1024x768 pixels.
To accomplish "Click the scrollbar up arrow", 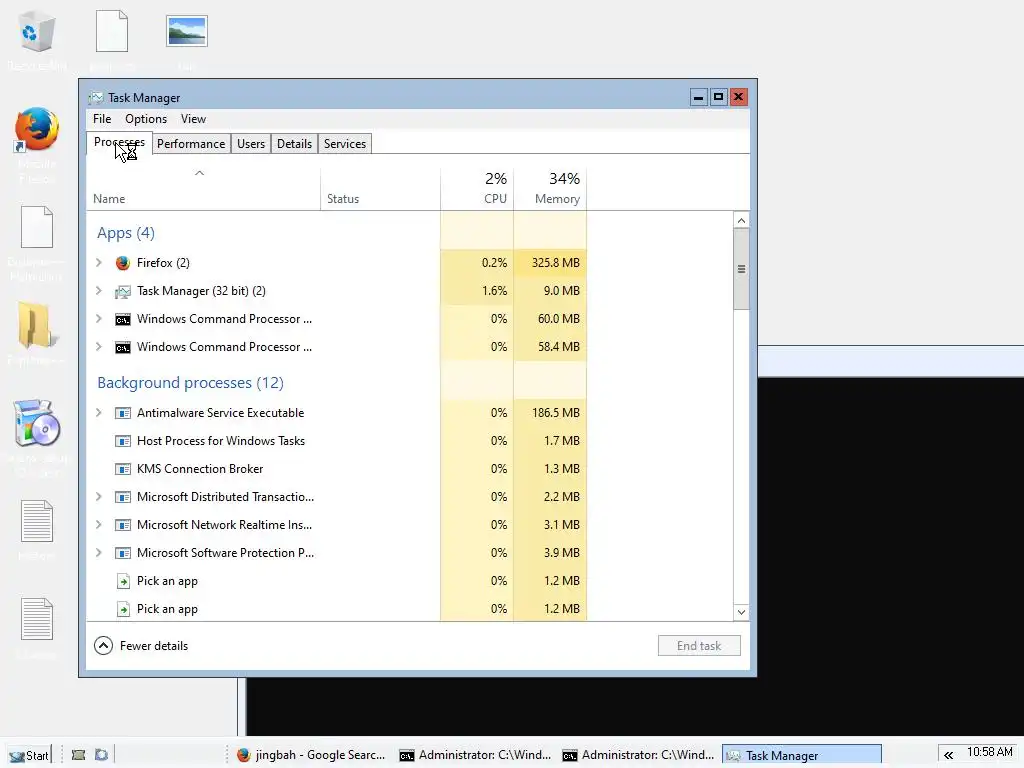I will (x=741, y=221).
